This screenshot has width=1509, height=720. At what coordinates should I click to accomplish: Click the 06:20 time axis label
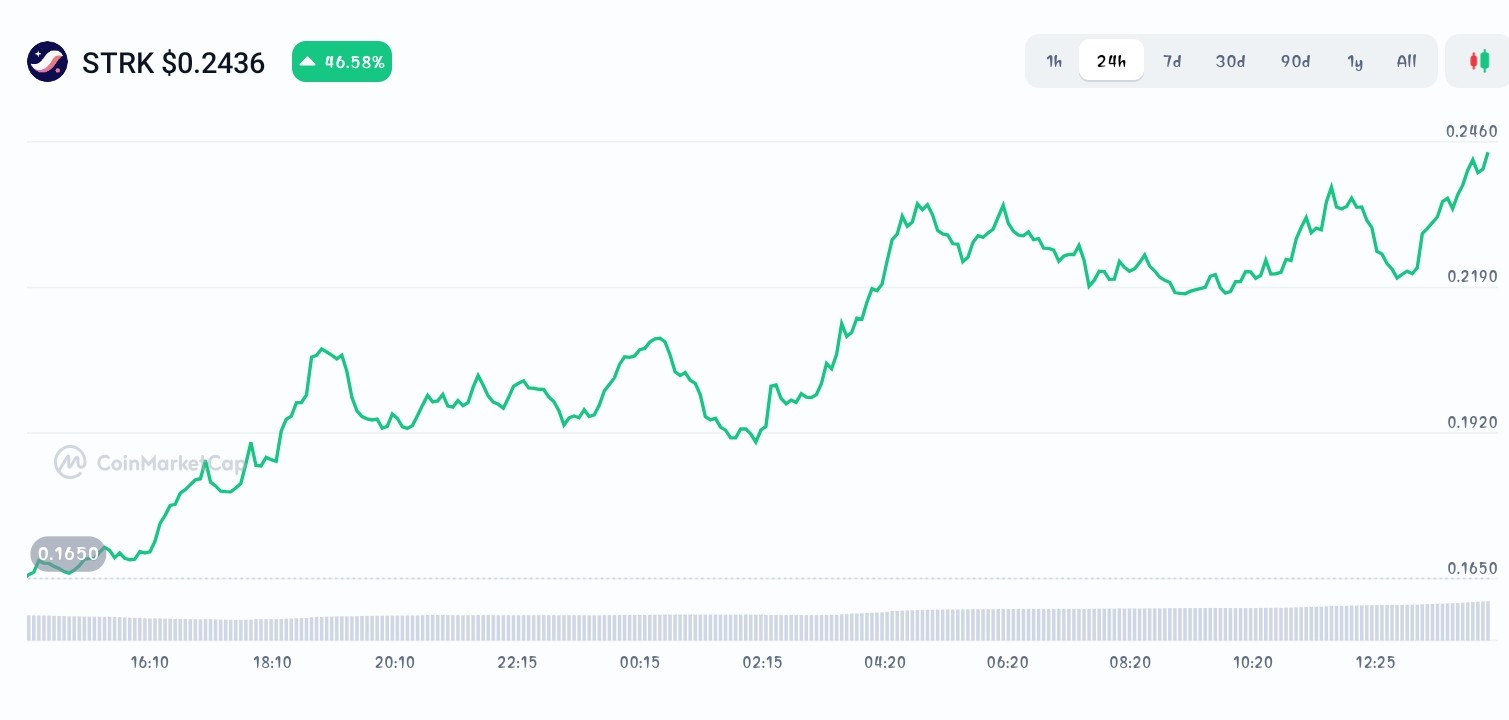[1007, 662]
